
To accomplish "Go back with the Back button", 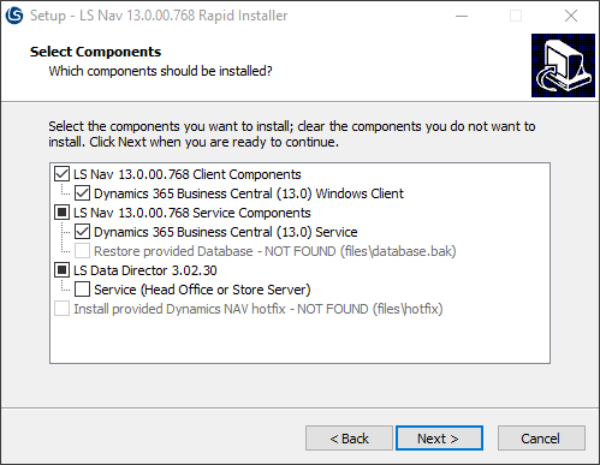I will pos(349,438).
